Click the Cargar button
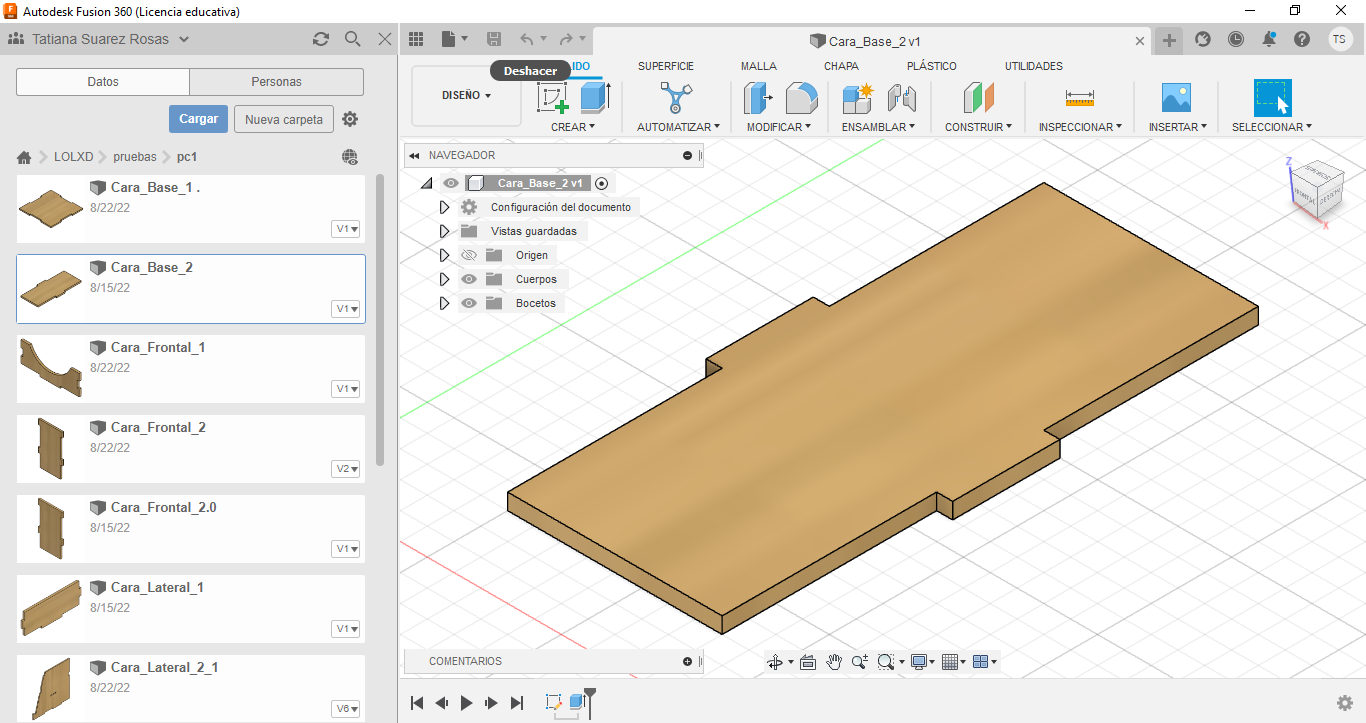This screenshot has height=723, width=1366. click(x=198, y=119)
